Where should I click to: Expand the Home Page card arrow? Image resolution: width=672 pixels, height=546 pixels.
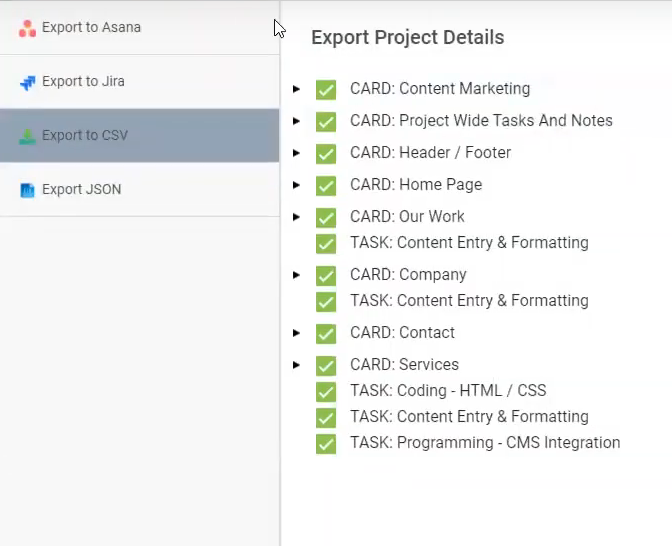[x=296, y=185]
